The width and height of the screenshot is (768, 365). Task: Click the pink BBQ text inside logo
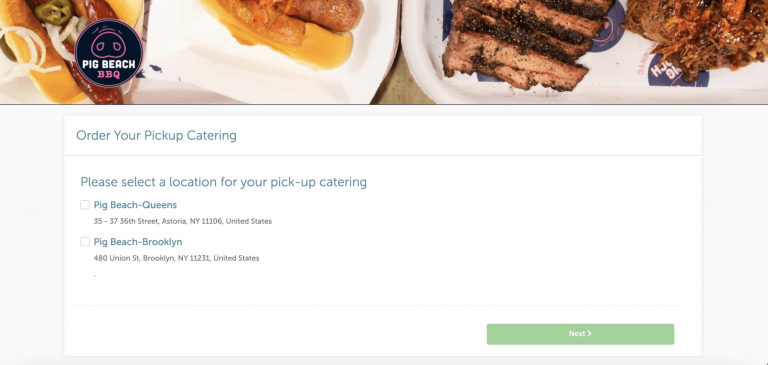pyautogui.click(x=109, y=75)
